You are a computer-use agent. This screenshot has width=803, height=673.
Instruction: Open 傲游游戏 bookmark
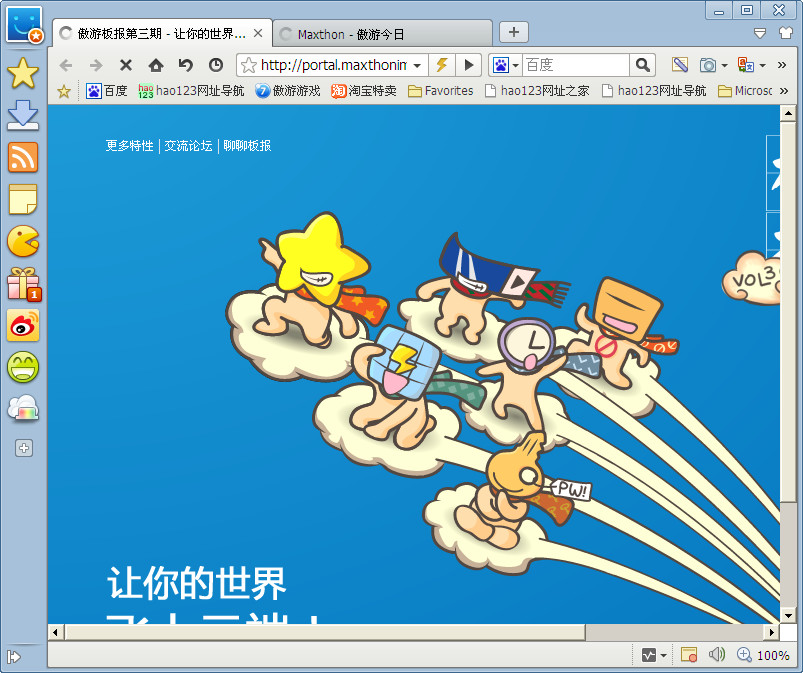(x=288, y=91)
